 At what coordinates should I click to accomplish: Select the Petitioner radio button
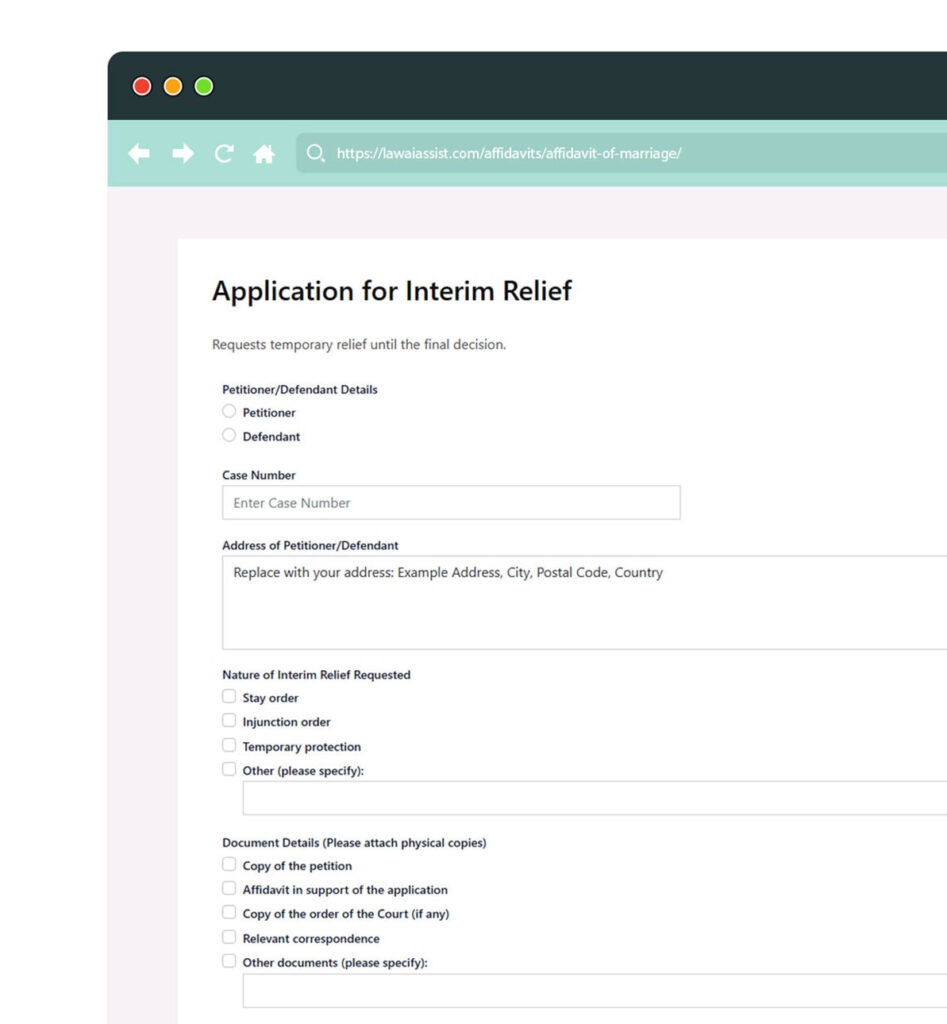229,411
